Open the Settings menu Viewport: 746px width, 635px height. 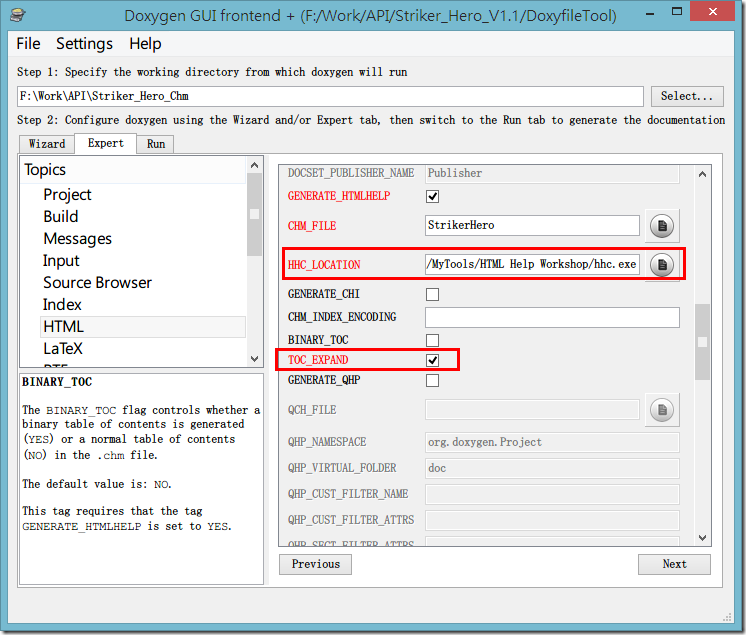[x=84, y=44]
